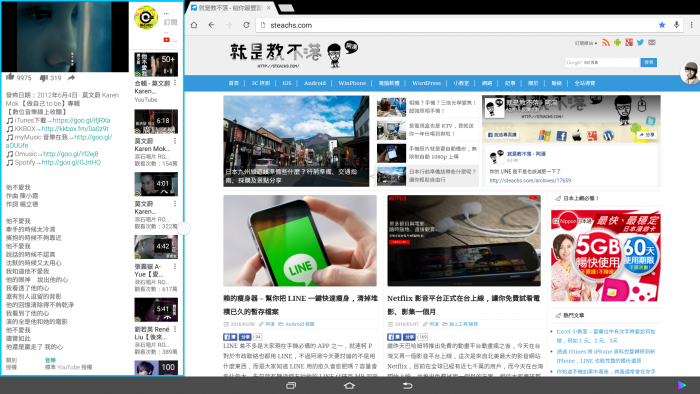Open the Spotify goo.gl link
This screenshot has width=700, height=394.
pyautogui.click(x=71, y=162)
